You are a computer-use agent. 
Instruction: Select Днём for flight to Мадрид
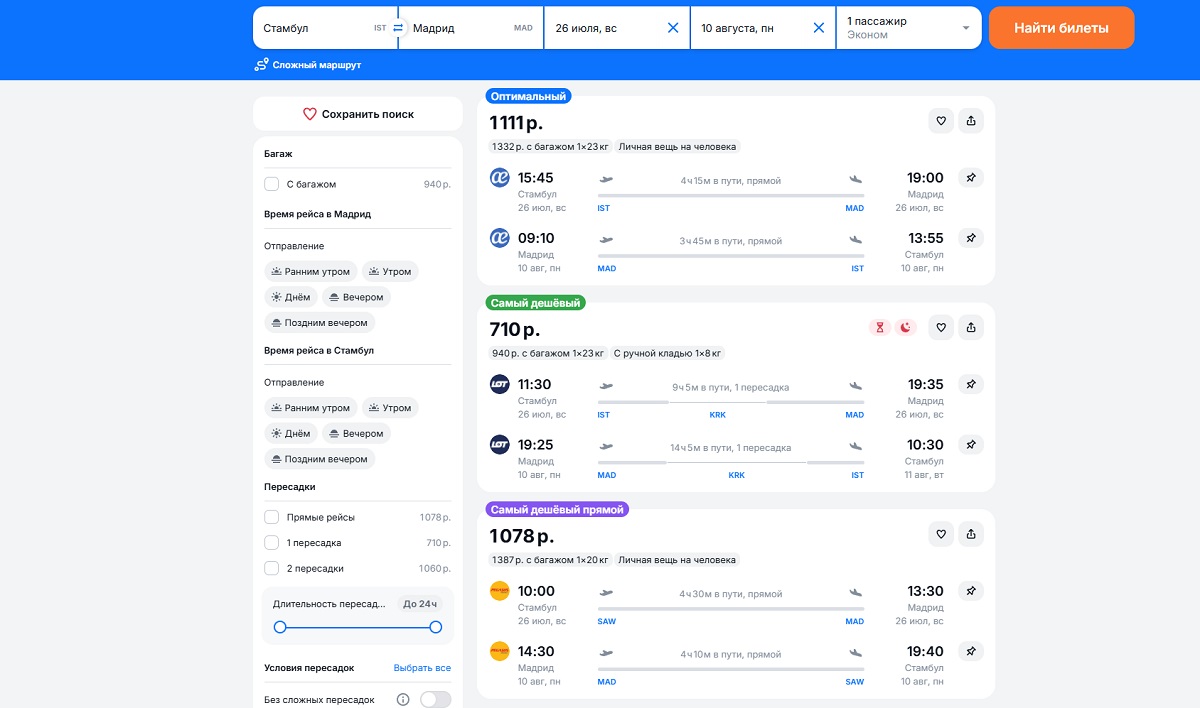point(291,297)
